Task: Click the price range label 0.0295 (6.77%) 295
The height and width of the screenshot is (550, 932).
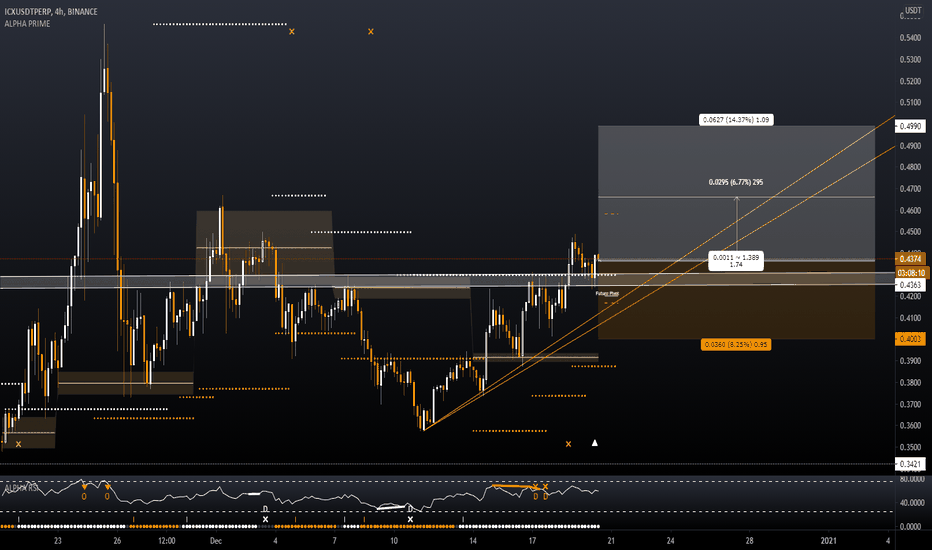Action: point(736,182)
